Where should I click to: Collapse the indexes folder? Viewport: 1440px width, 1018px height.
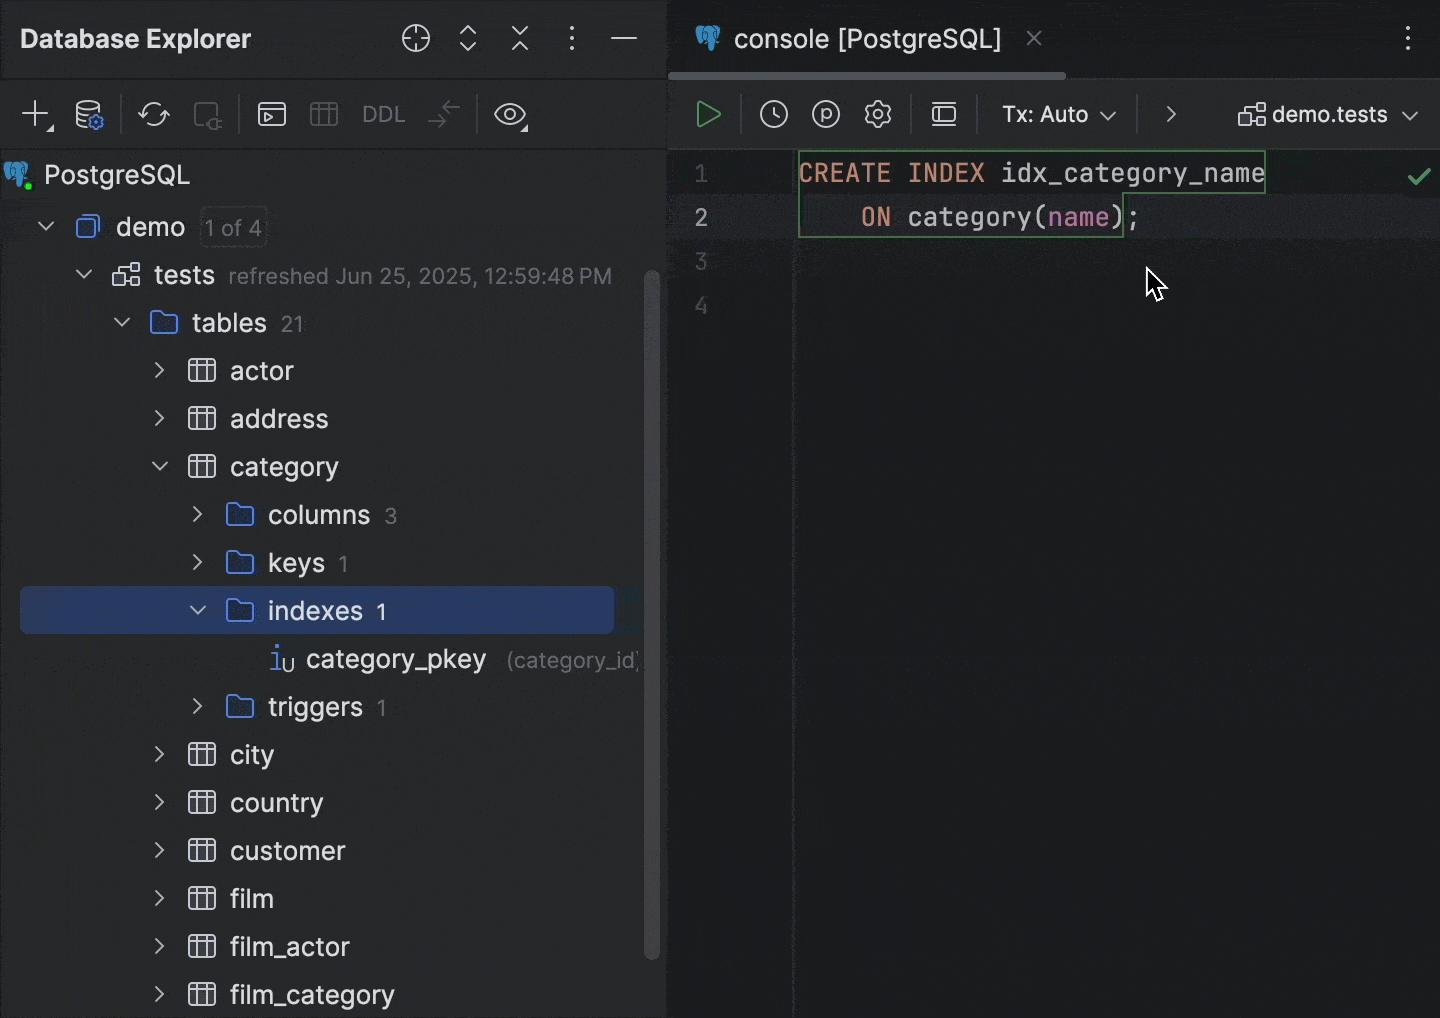198,611
